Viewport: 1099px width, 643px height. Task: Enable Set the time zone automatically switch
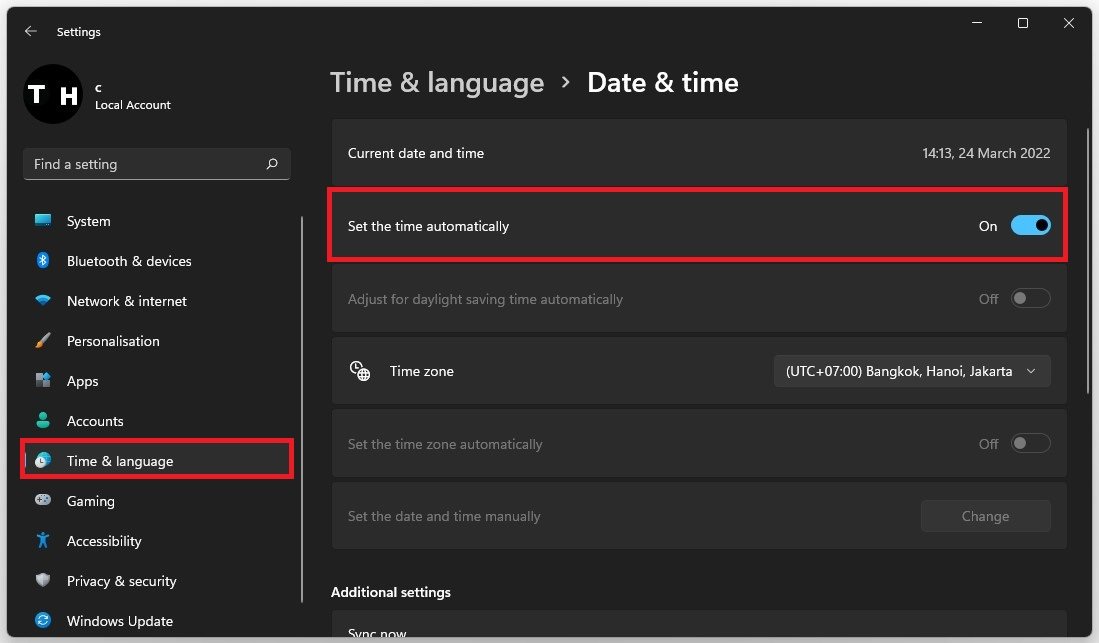click(x=1030, y=444)
